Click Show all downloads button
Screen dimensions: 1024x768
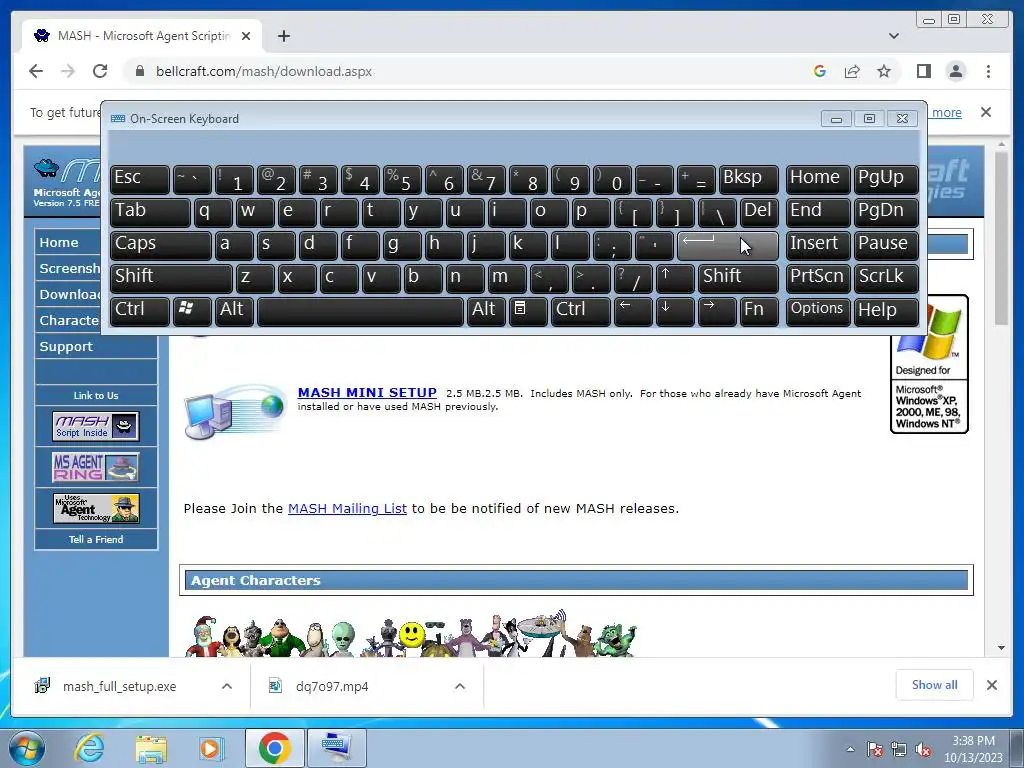(x=935, y=685)
